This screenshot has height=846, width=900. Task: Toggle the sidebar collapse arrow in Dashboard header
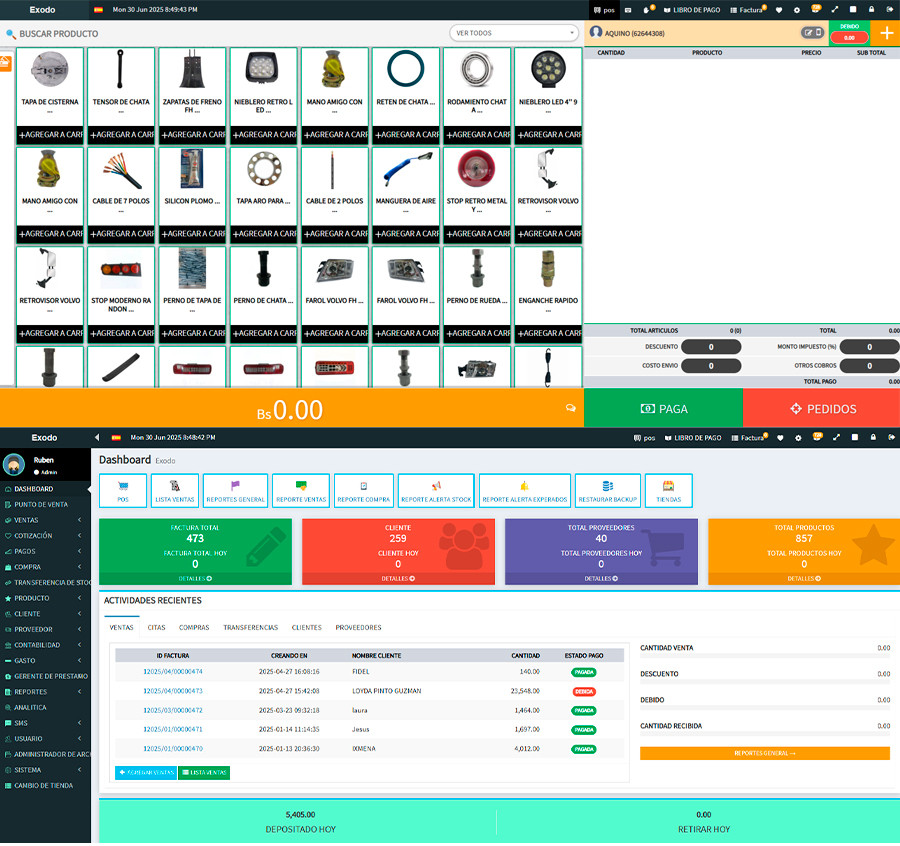pyautogui.click(x=97, y=438)
